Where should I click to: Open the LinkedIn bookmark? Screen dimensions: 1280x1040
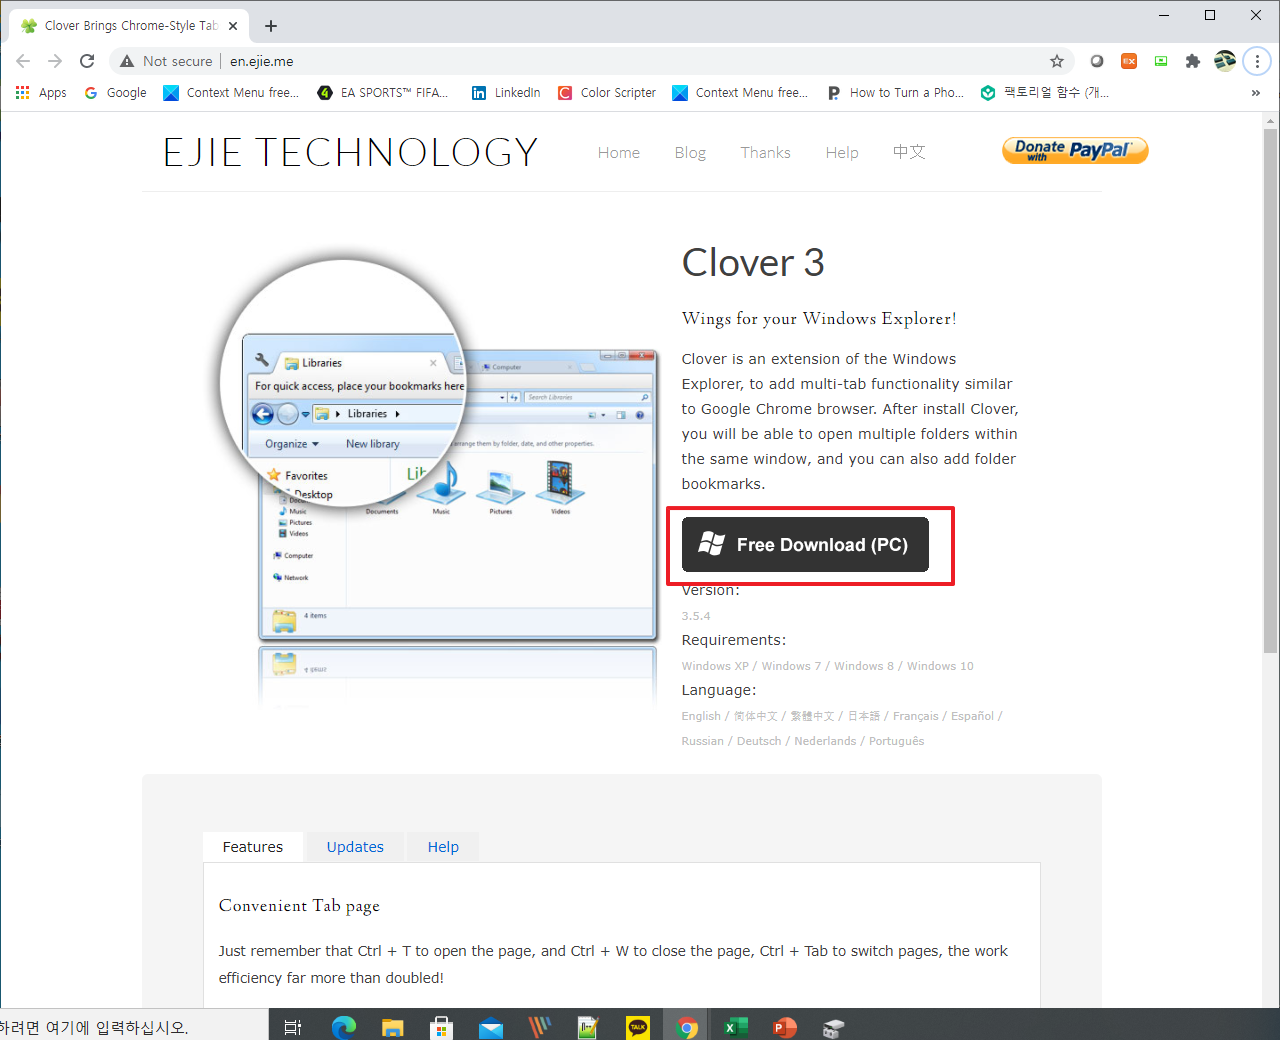[x=506, y=93]
